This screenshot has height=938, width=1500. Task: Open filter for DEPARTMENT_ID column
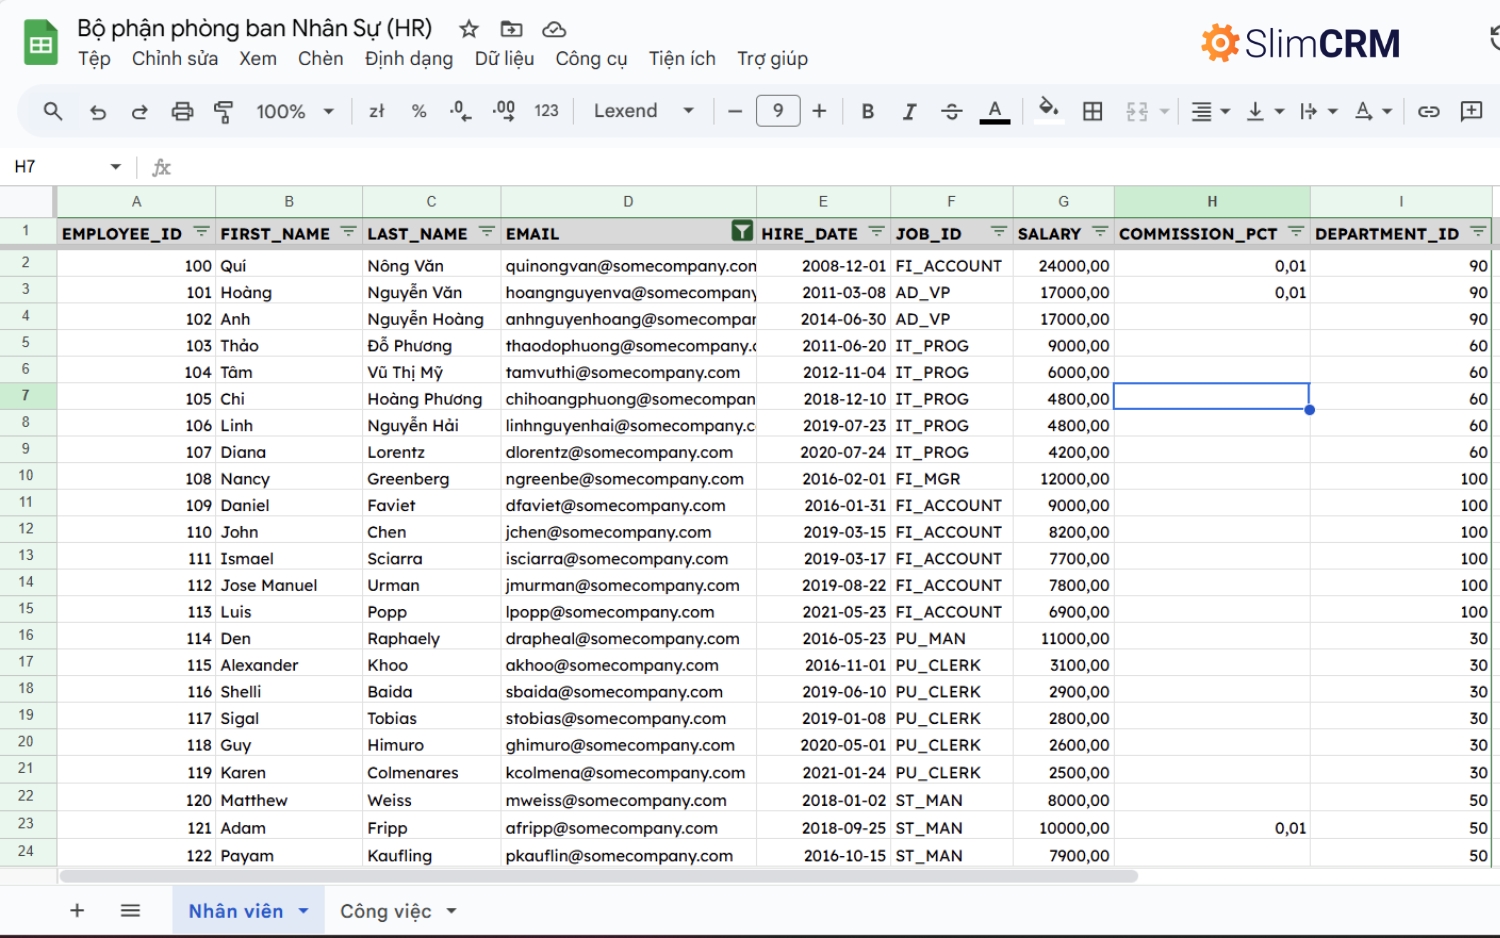coord(1478,232)
